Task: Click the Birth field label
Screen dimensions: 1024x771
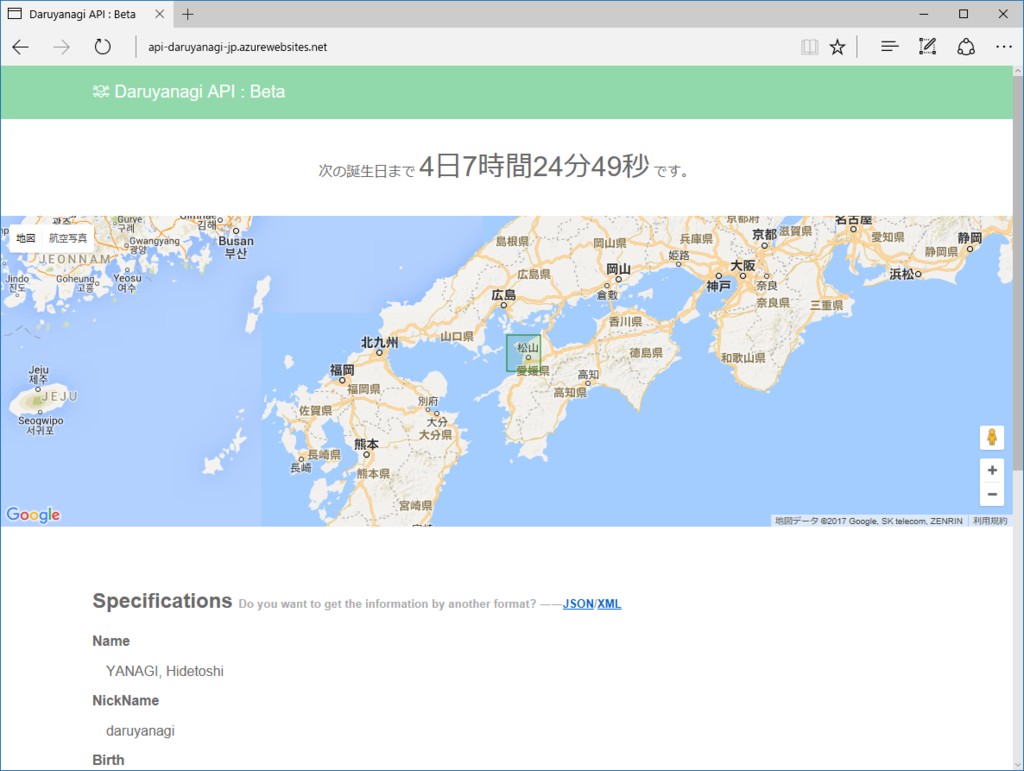Action: coord(108,760)
